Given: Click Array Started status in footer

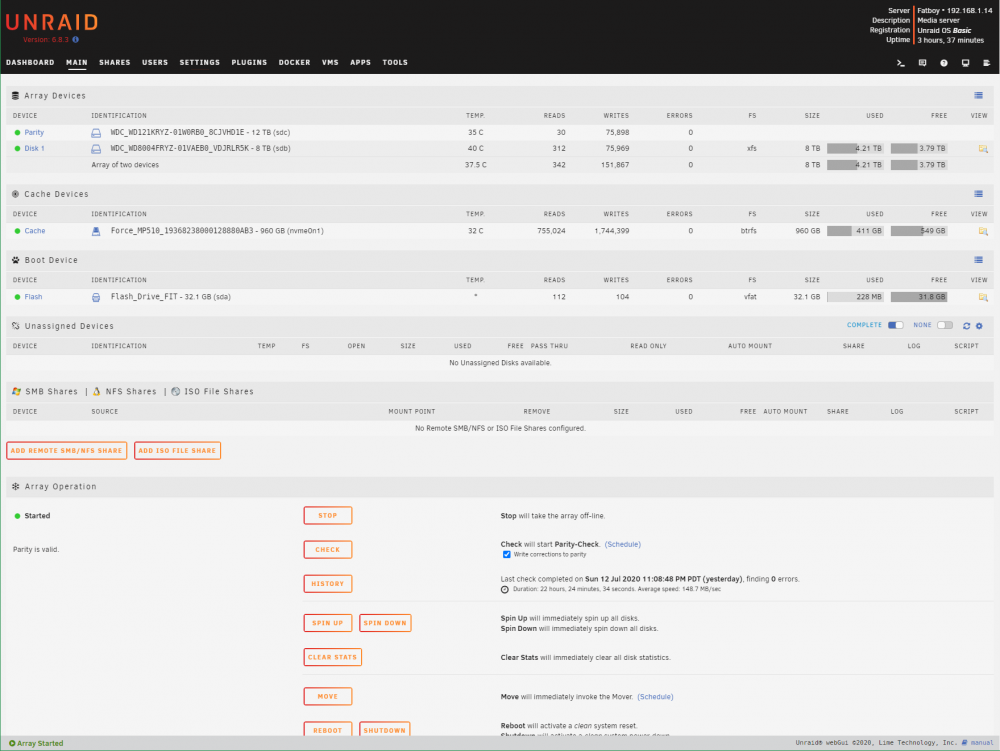Looking at the screenshot, I should coord(36,743).
